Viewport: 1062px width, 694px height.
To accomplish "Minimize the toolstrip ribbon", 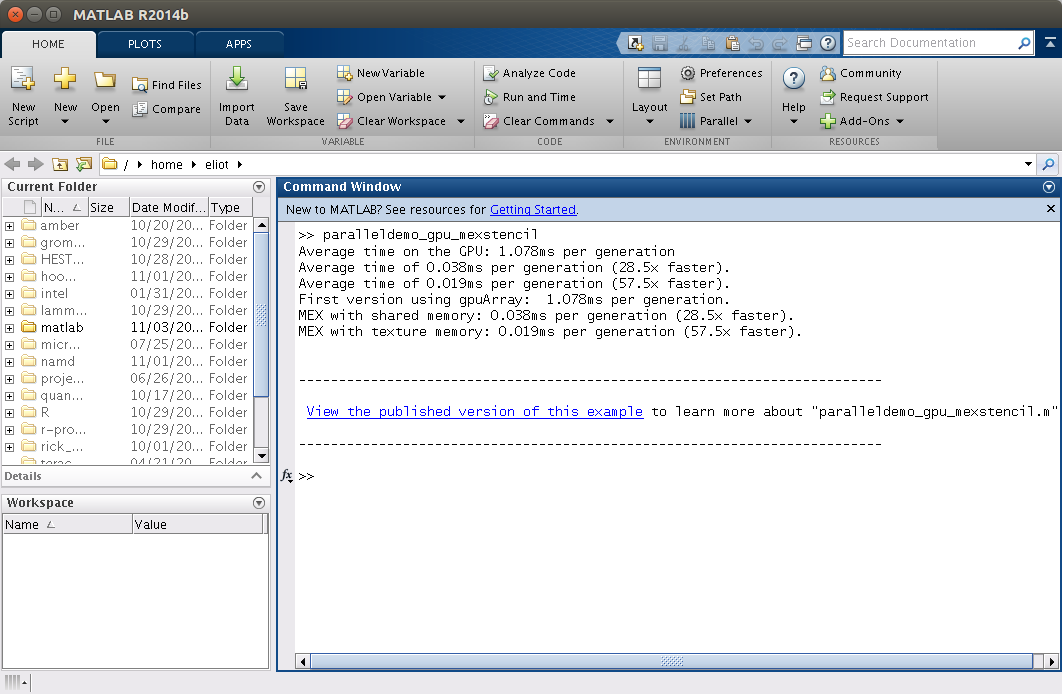I will [x=1050, y=43].
